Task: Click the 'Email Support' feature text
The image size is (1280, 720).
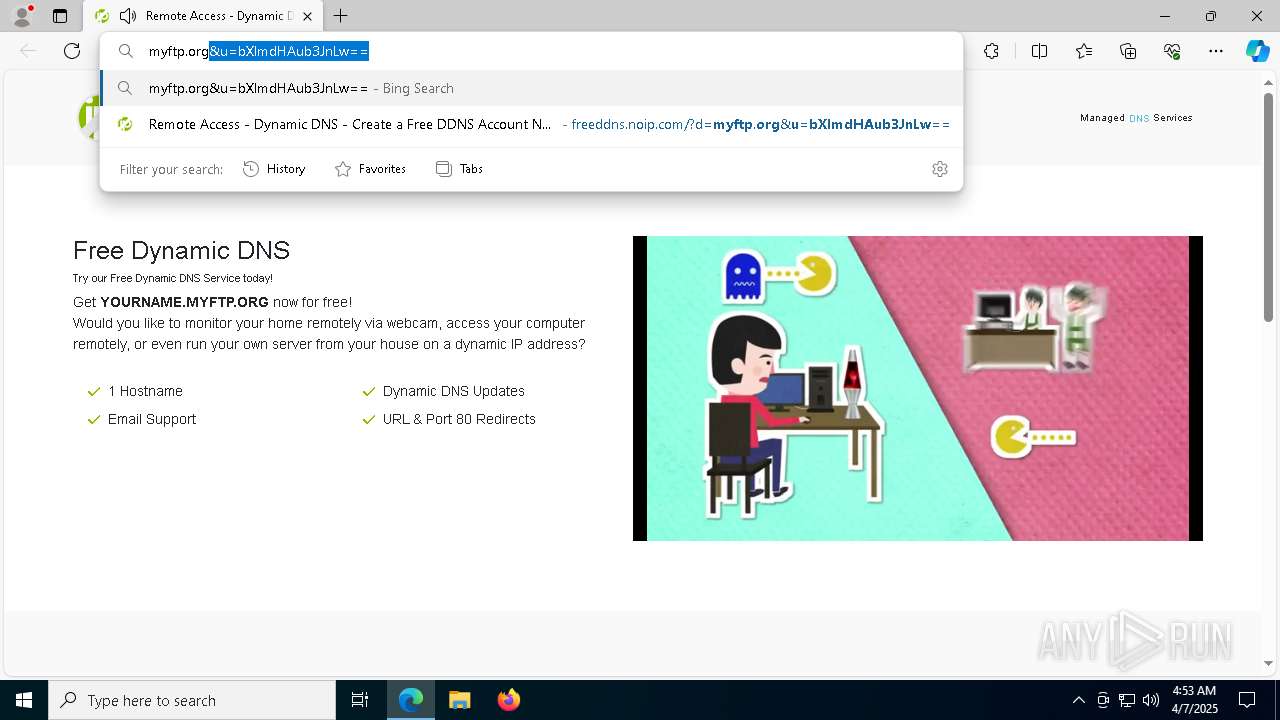Action: click(152, 419)
